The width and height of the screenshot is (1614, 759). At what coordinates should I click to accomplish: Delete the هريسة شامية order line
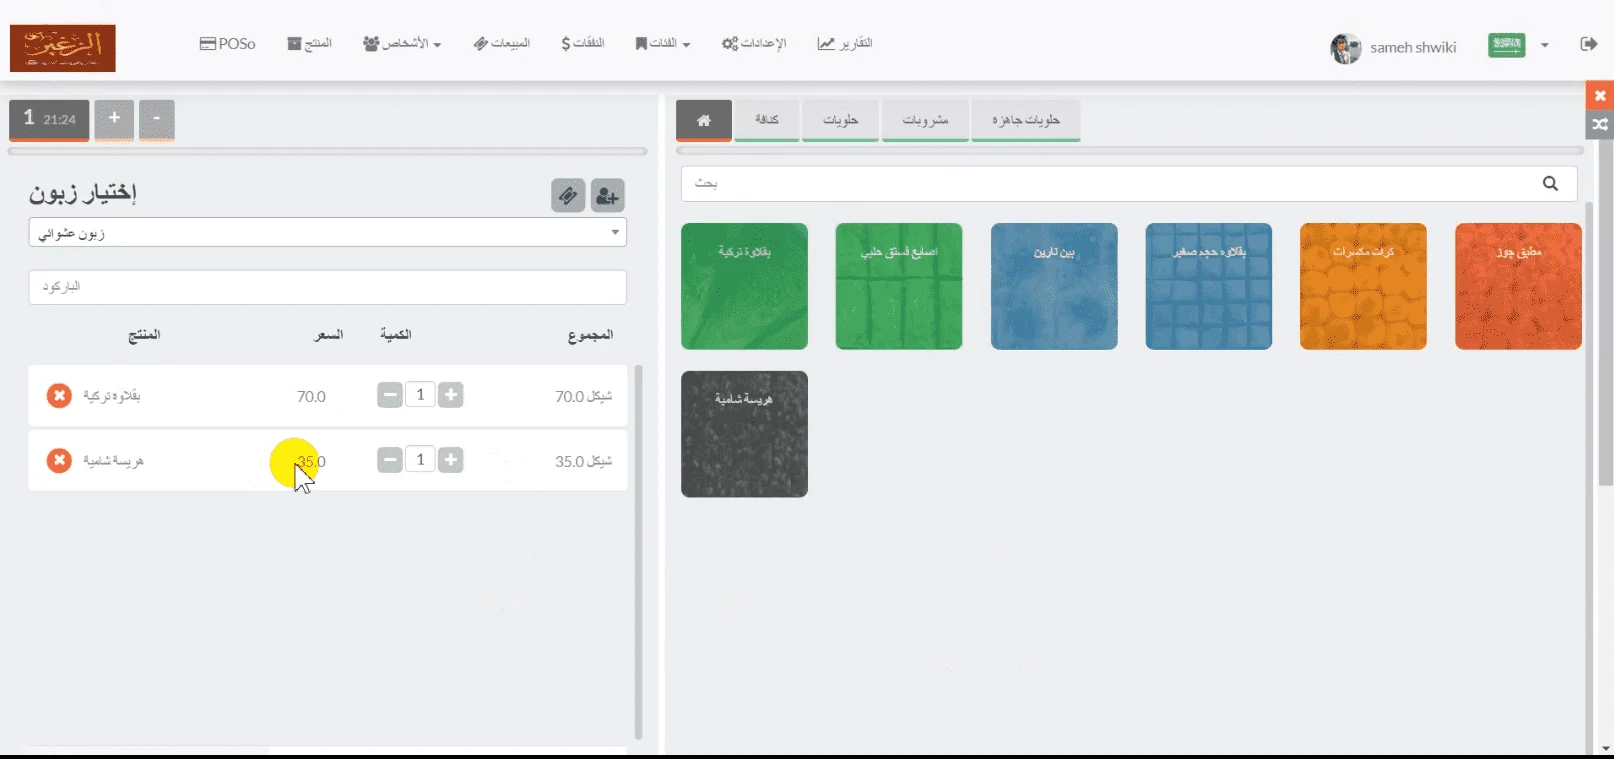(59, 460)
